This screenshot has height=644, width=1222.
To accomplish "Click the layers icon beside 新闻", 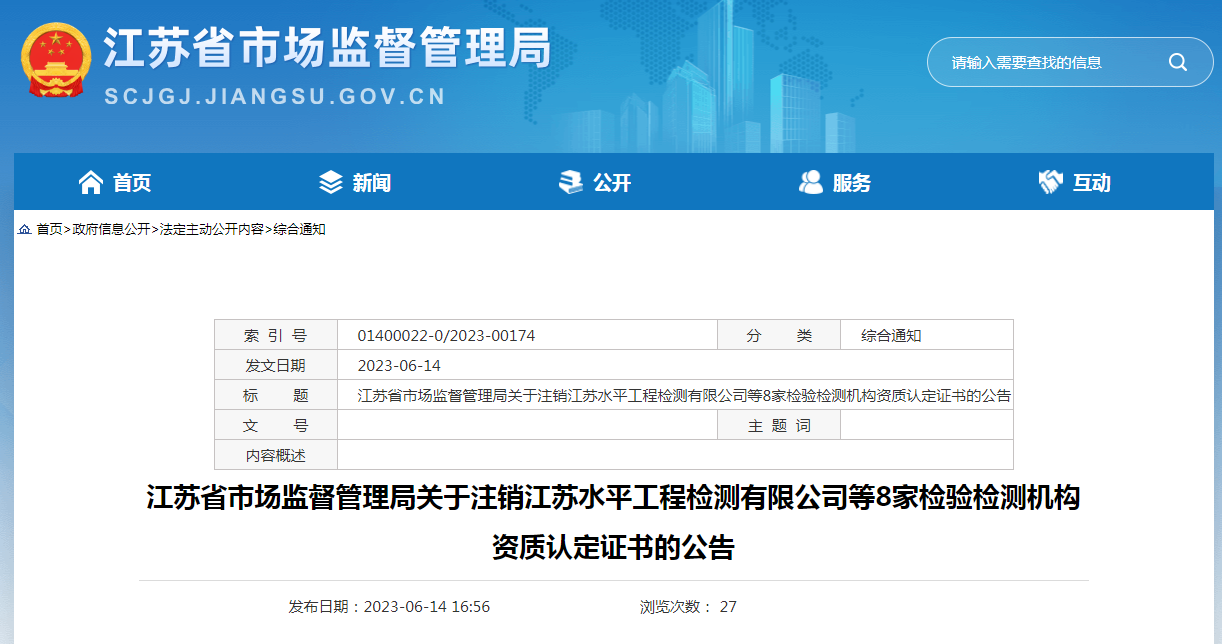I will (330, 182).
